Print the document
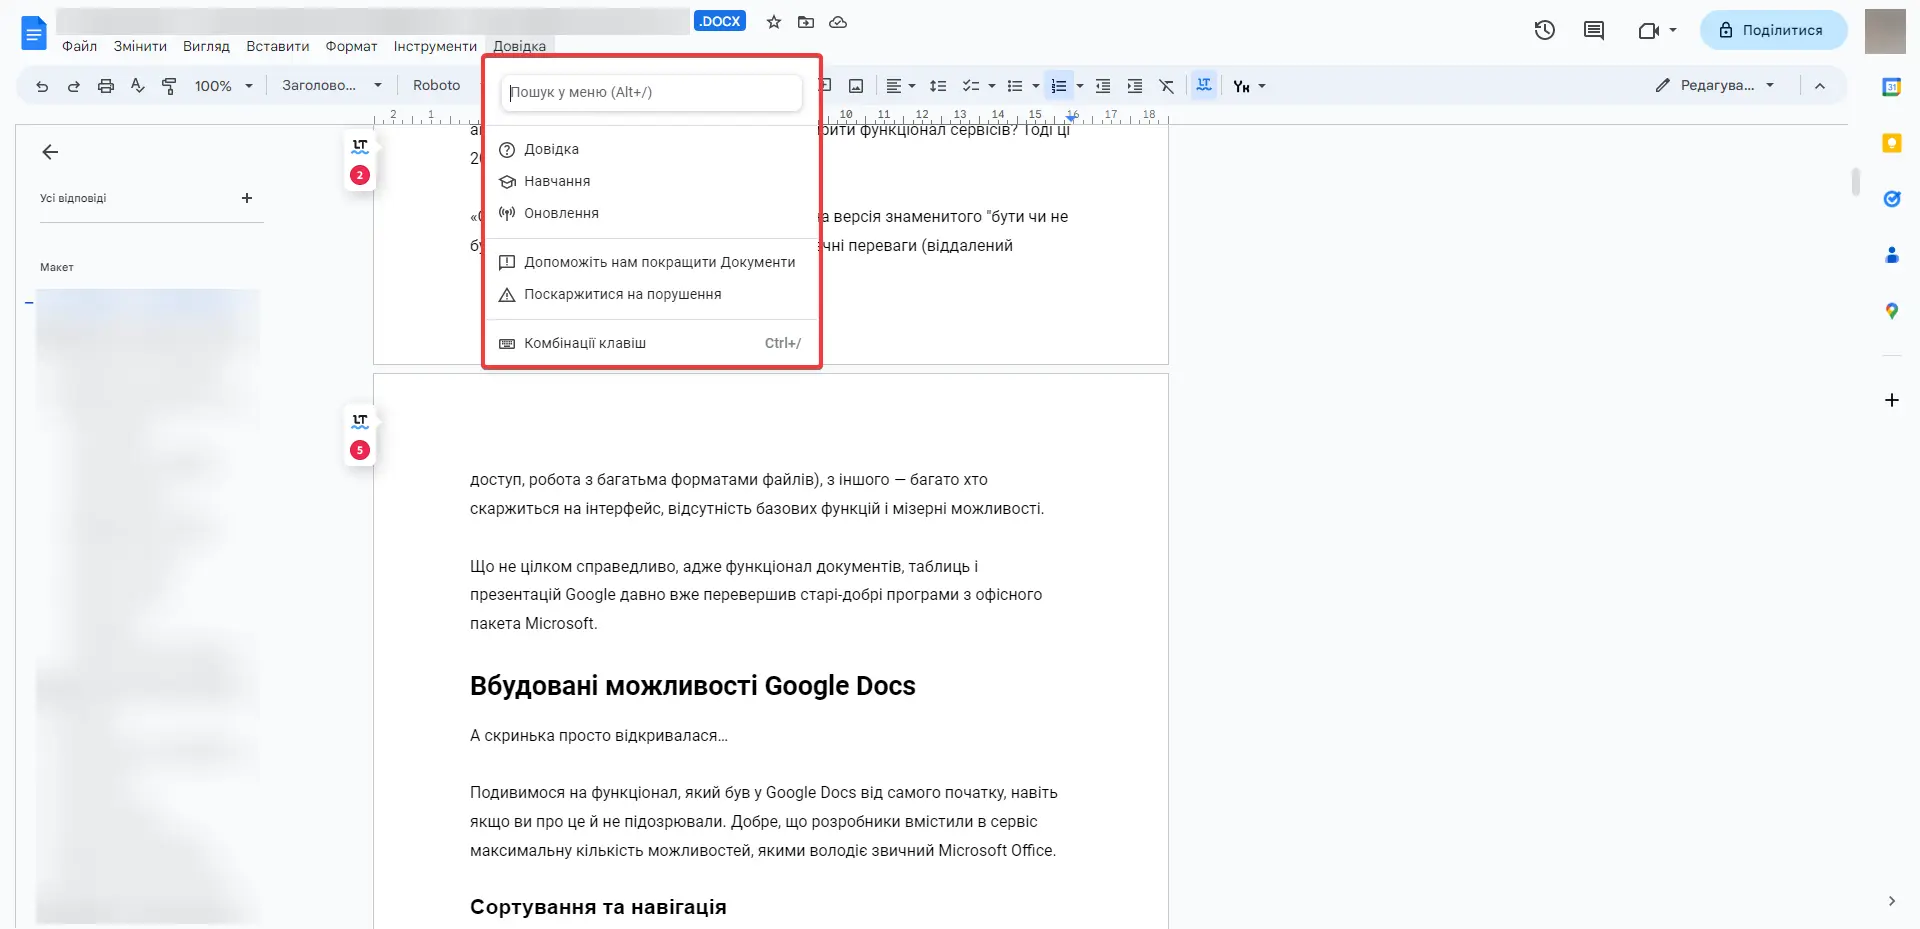1920x929 pixels. point(106,86)
